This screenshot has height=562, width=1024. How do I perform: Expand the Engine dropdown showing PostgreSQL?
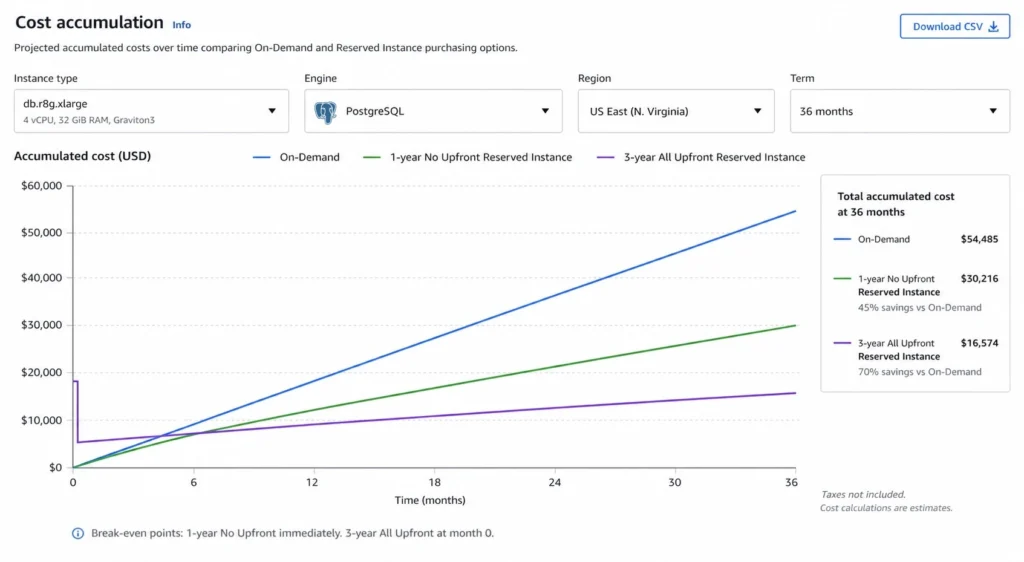point(433,111)
